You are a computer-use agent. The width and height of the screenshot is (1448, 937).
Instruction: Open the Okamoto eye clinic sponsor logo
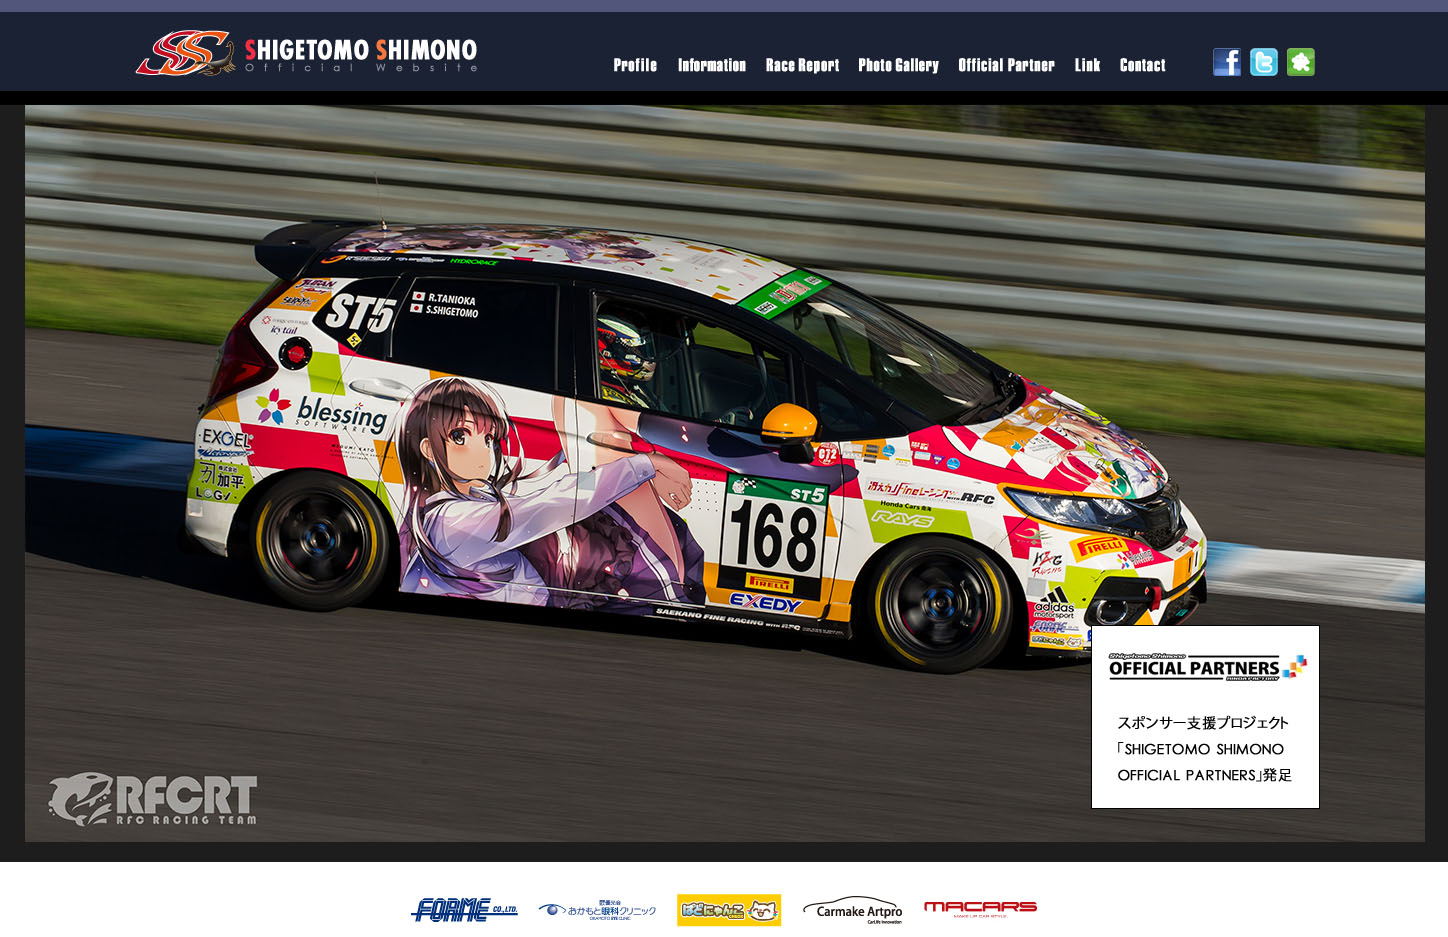[x=597, y=910]
